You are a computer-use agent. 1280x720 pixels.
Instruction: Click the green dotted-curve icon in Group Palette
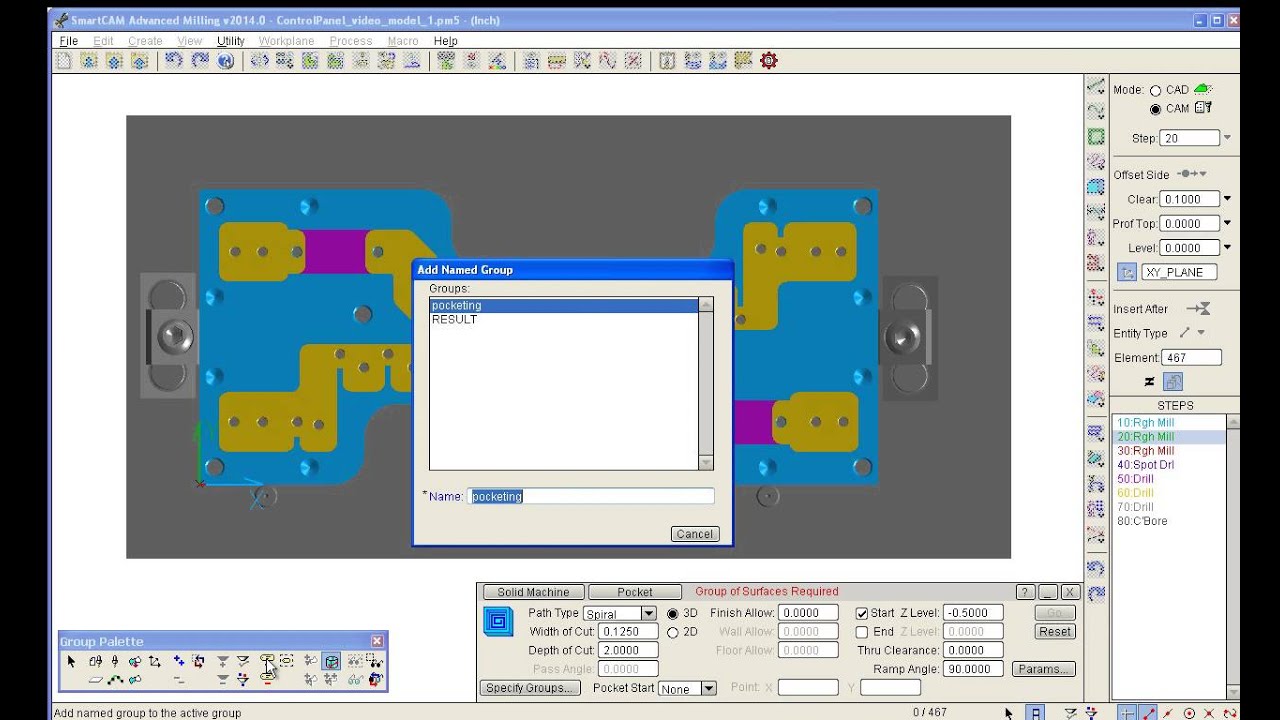[x=115, y=680]
